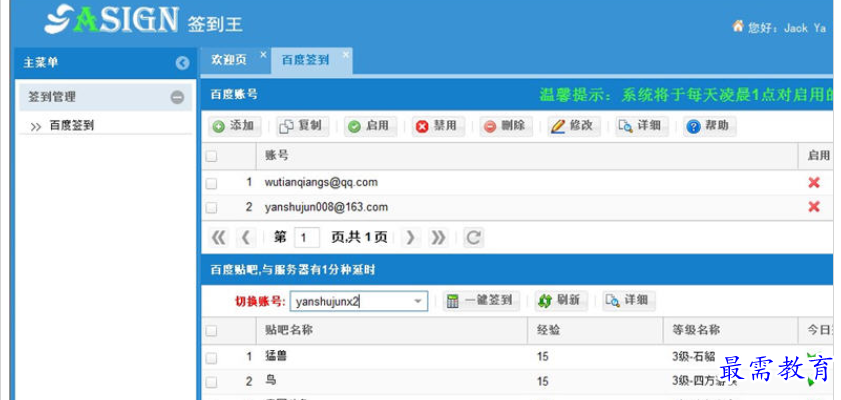
Task: Click the 复制 (copy) toolbar button
Action: click(302, 126)
